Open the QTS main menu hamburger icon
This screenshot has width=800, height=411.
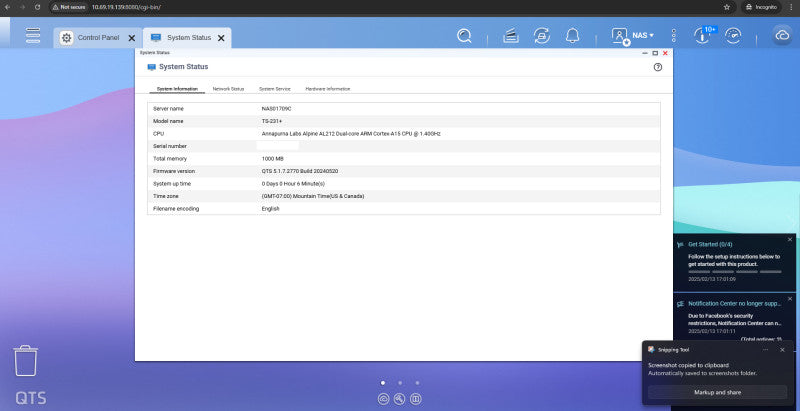[x=33, y=35]
